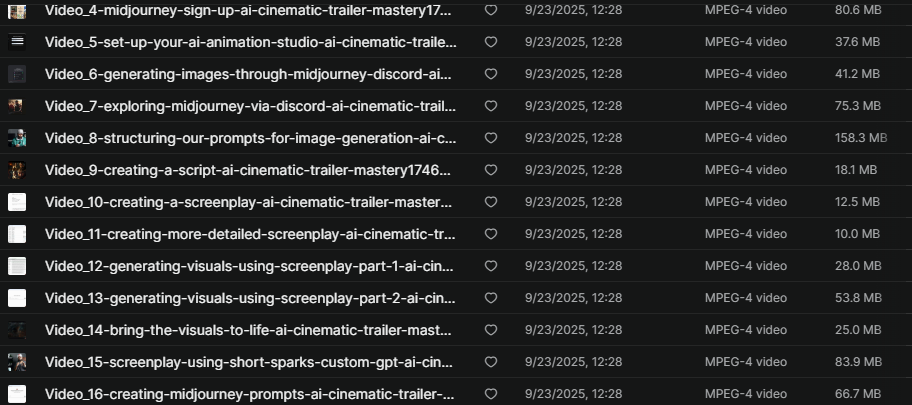Click the 18.1 MB size value
The width and height of the screenshot is (912, 405).
tap(856, 170)
